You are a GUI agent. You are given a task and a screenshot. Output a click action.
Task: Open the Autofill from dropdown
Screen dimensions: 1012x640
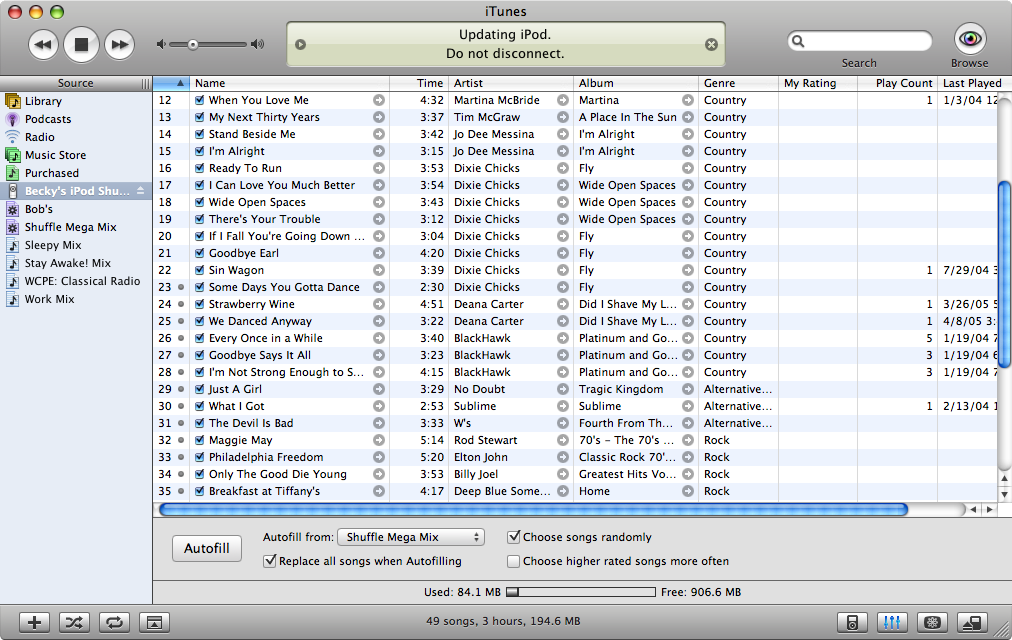tap(410, 537)
